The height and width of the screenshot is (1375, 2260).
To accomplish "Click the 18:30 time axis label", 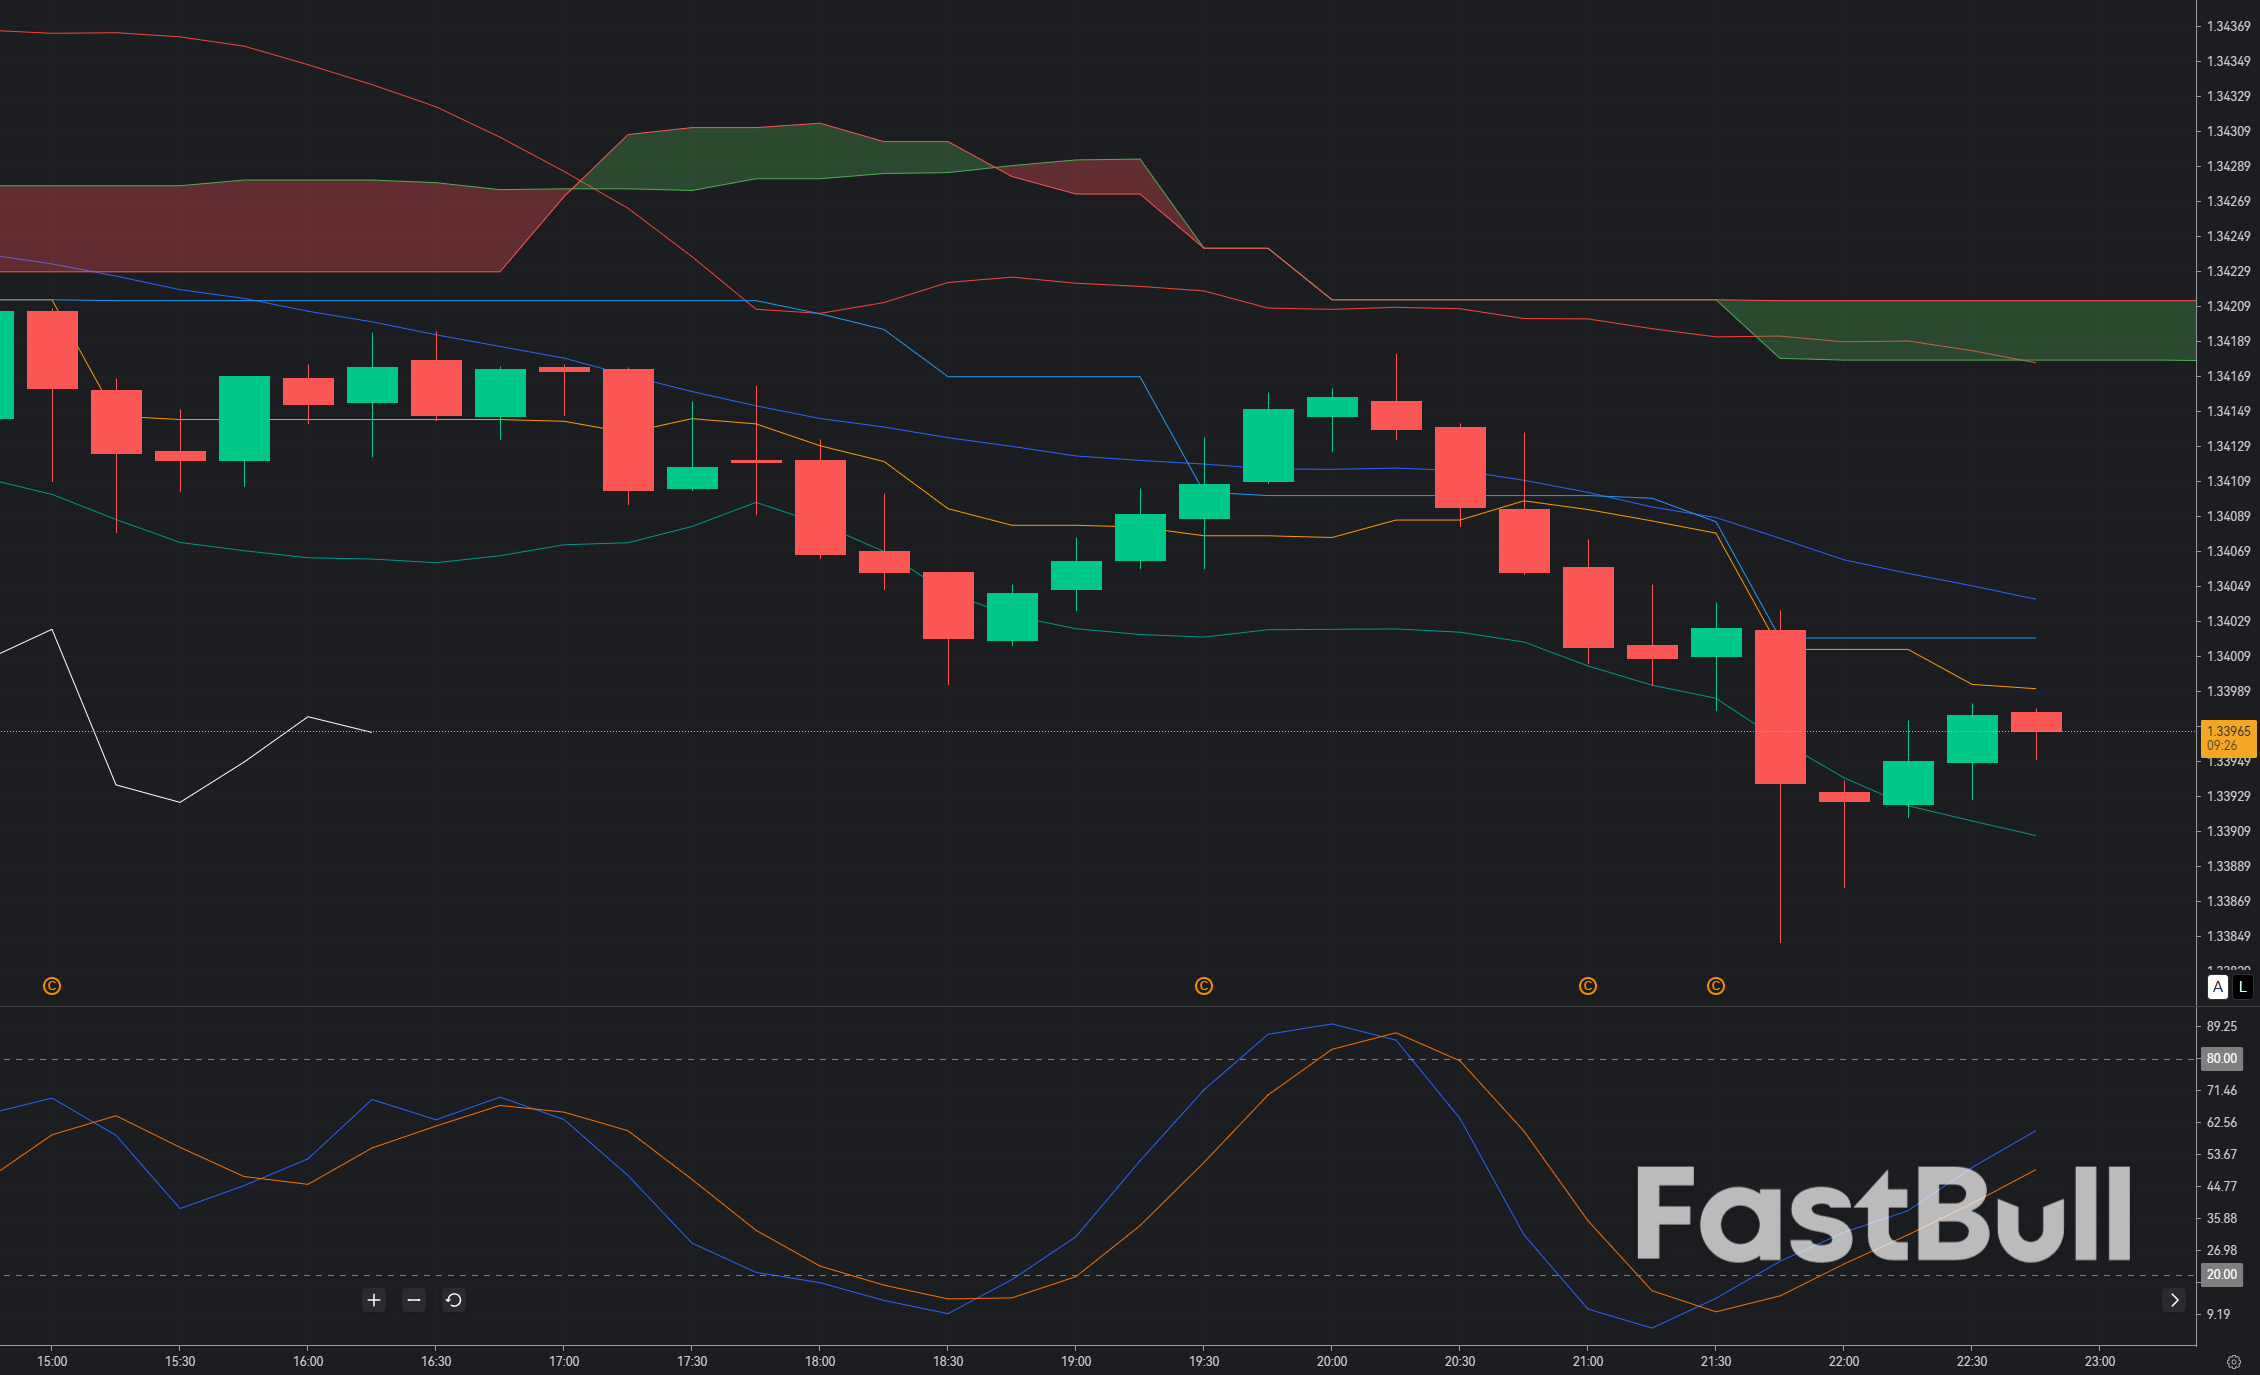I will (948, 1361).
